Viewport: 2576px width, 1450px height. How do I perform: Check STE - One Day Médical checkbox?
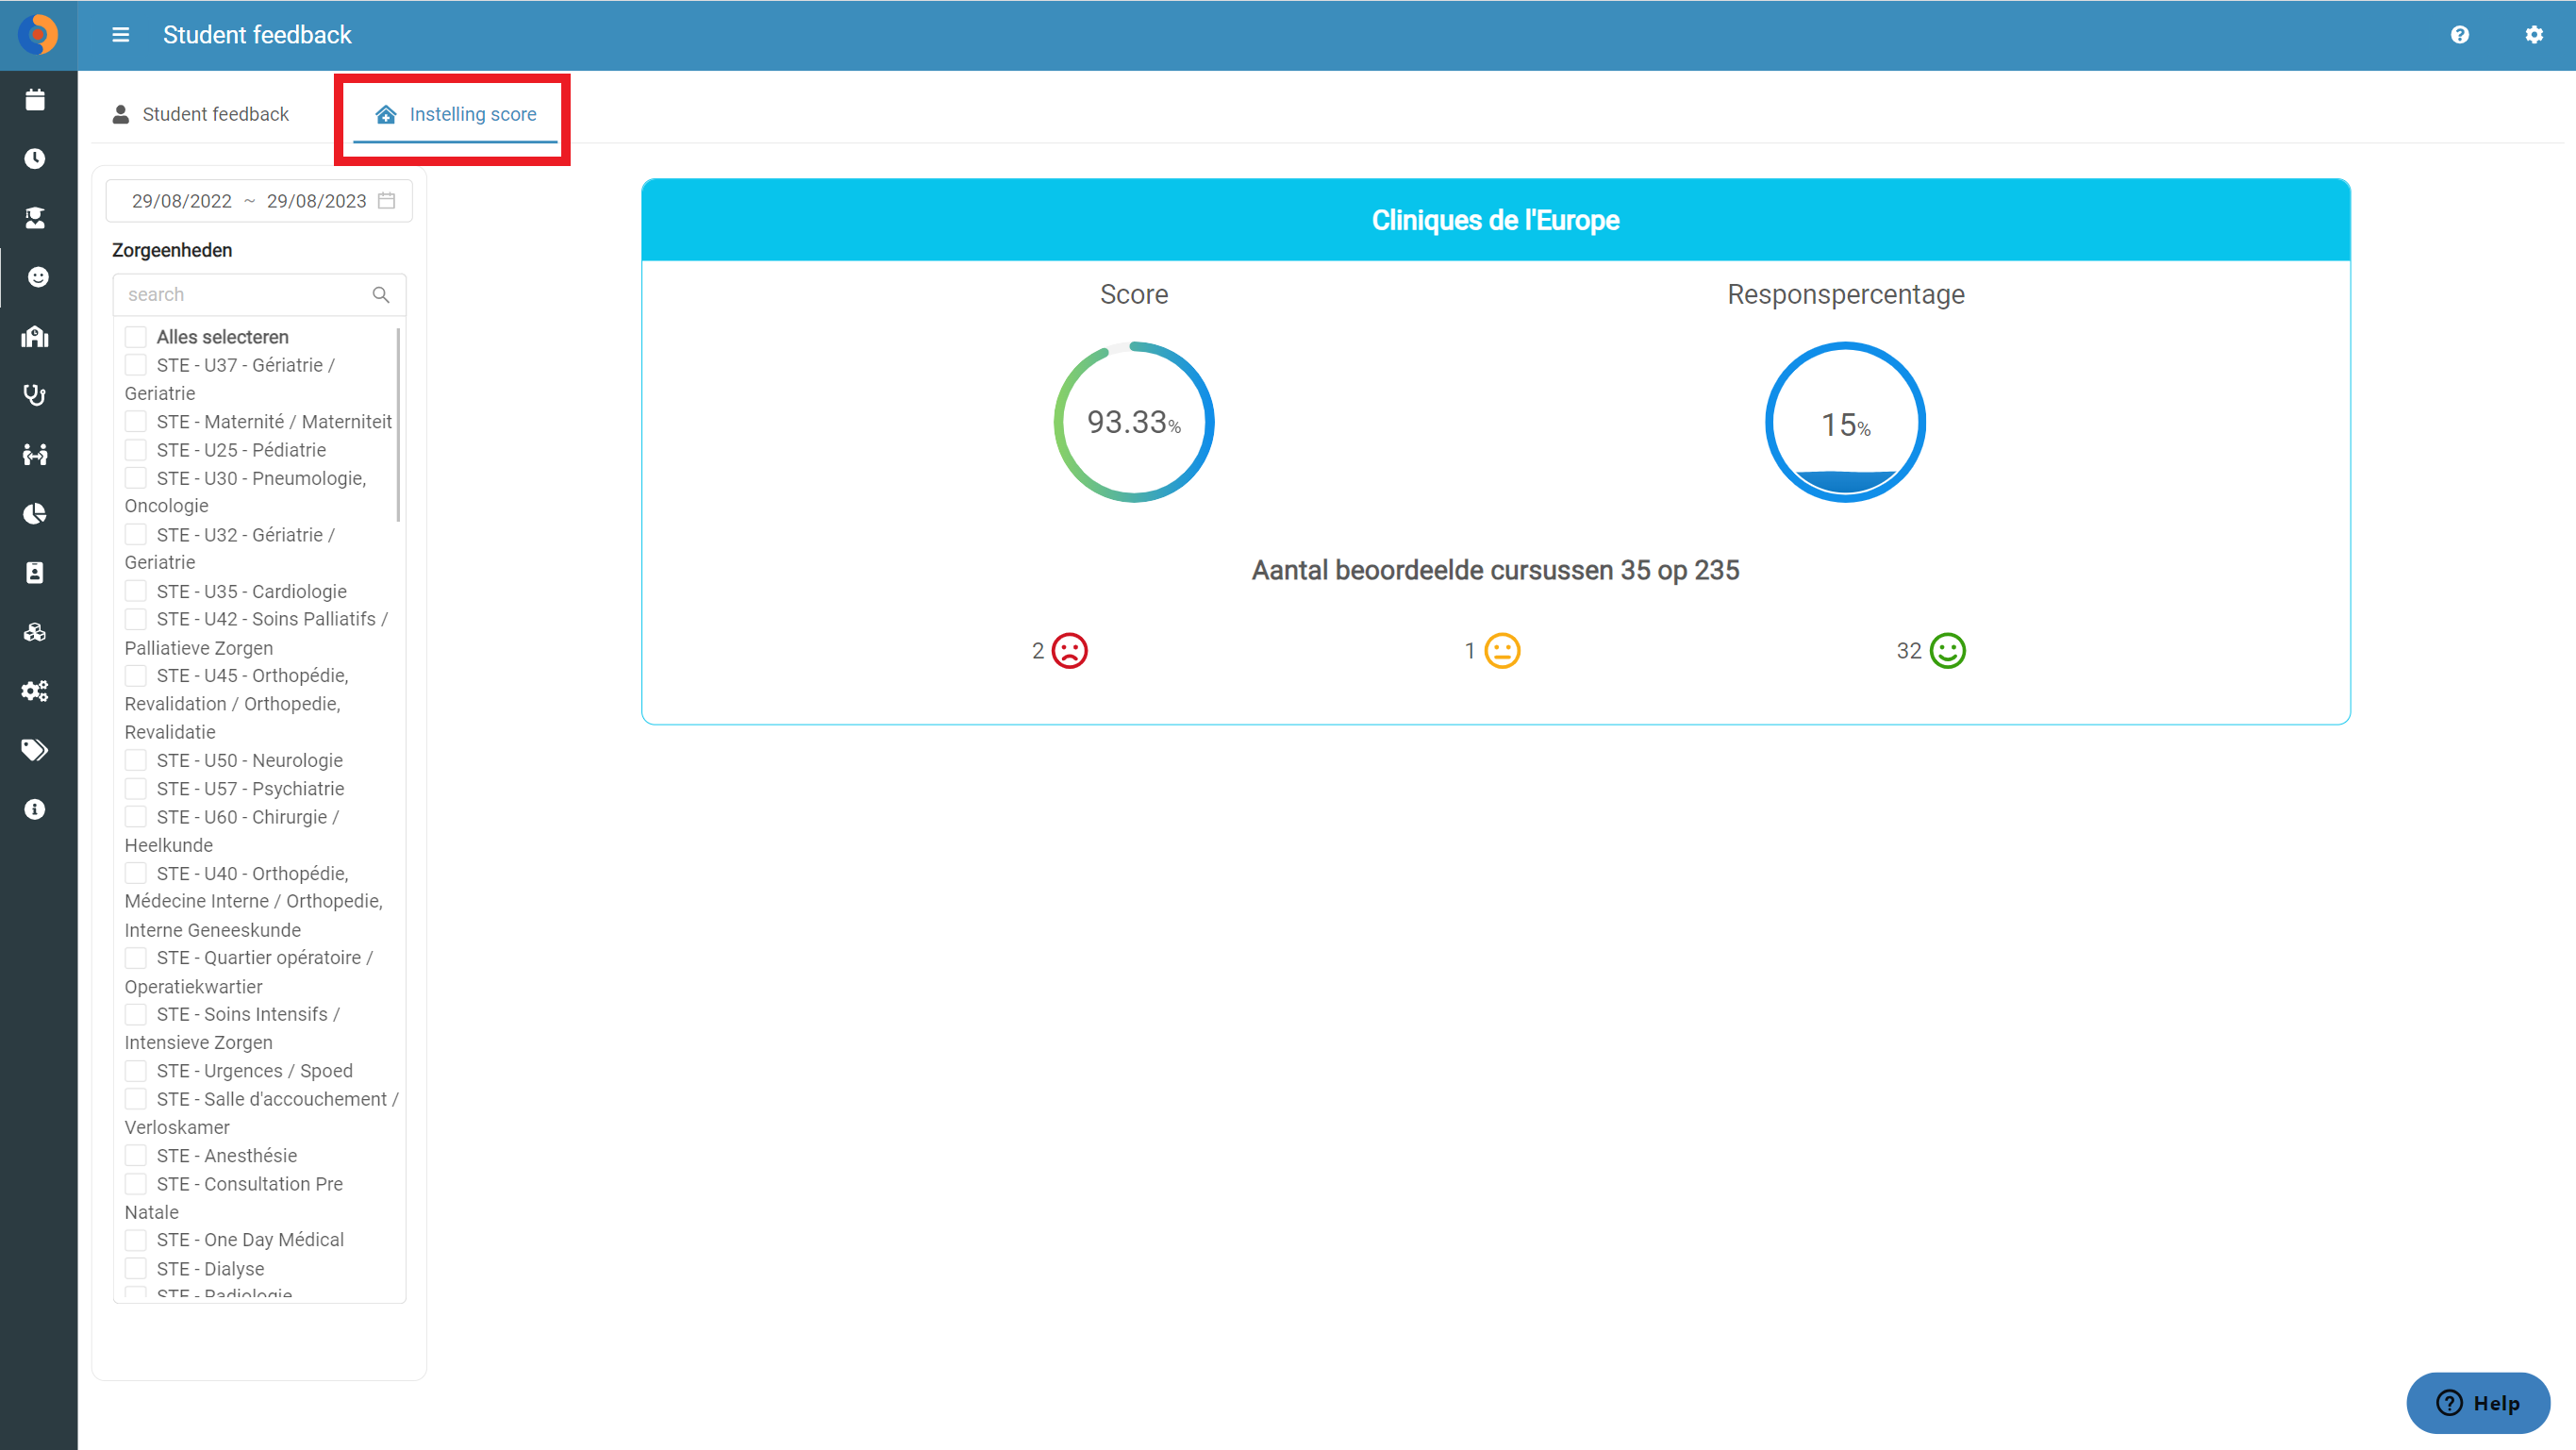pos(136,1240)
